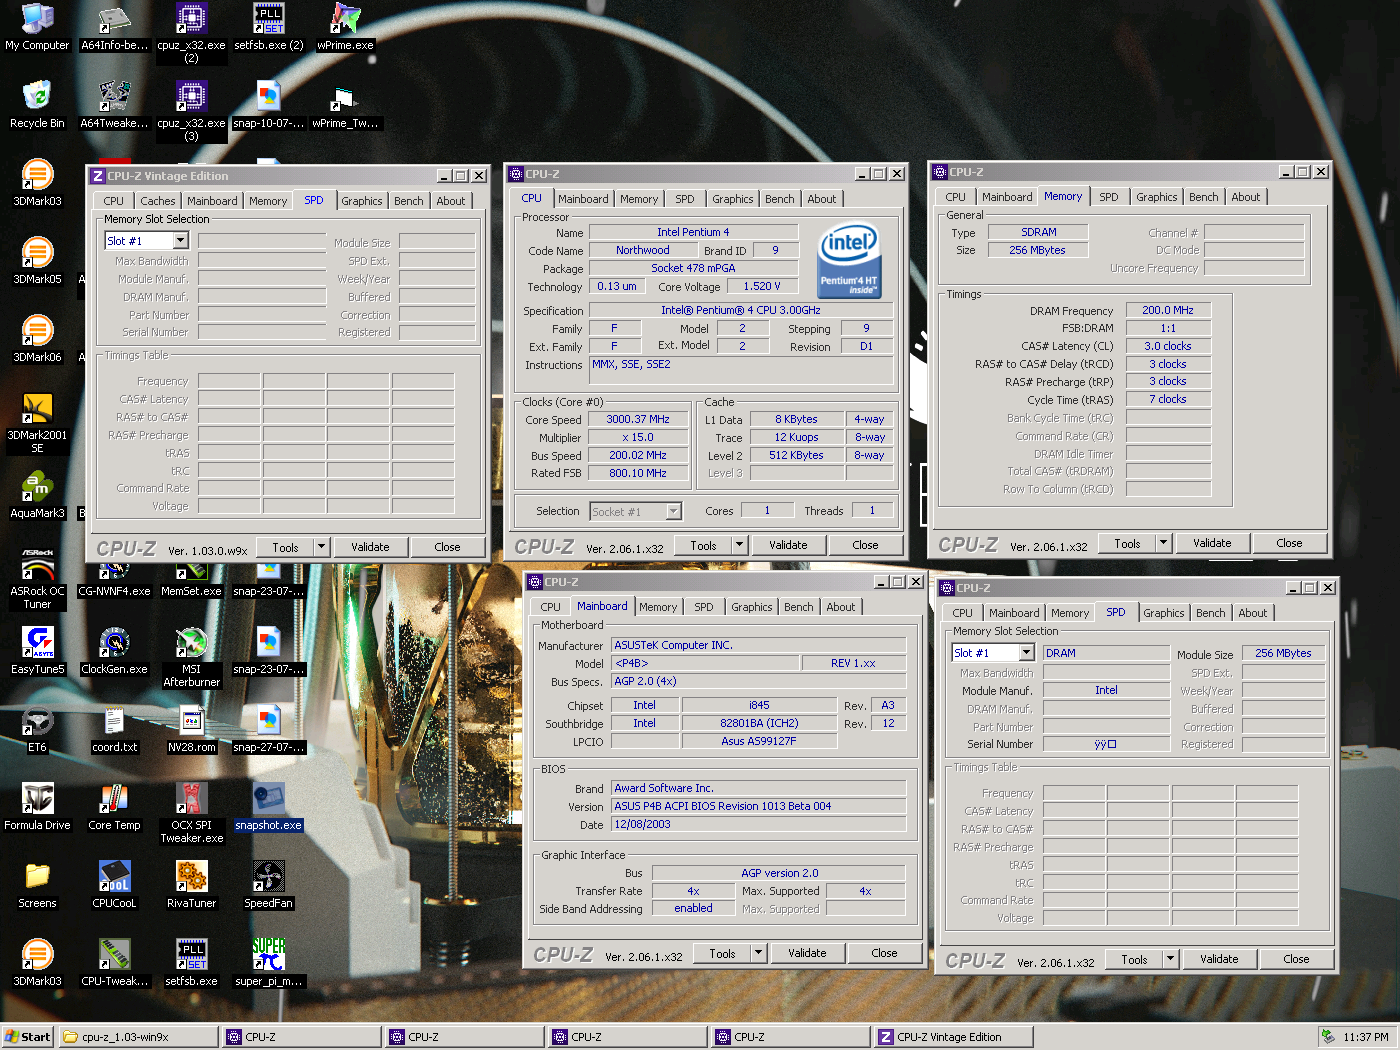
Task: Click Tools button in SPD window
Action: (x=1134, y=959)
